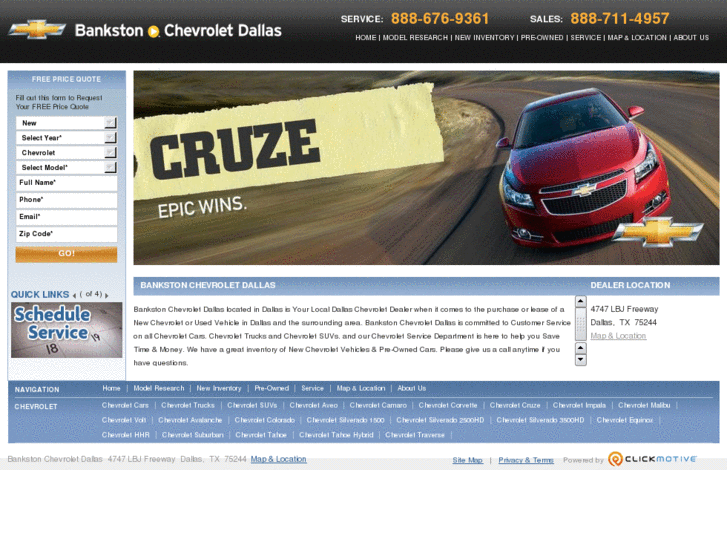Click the Full Name field
727x545 pixels.
pos(66,183)
